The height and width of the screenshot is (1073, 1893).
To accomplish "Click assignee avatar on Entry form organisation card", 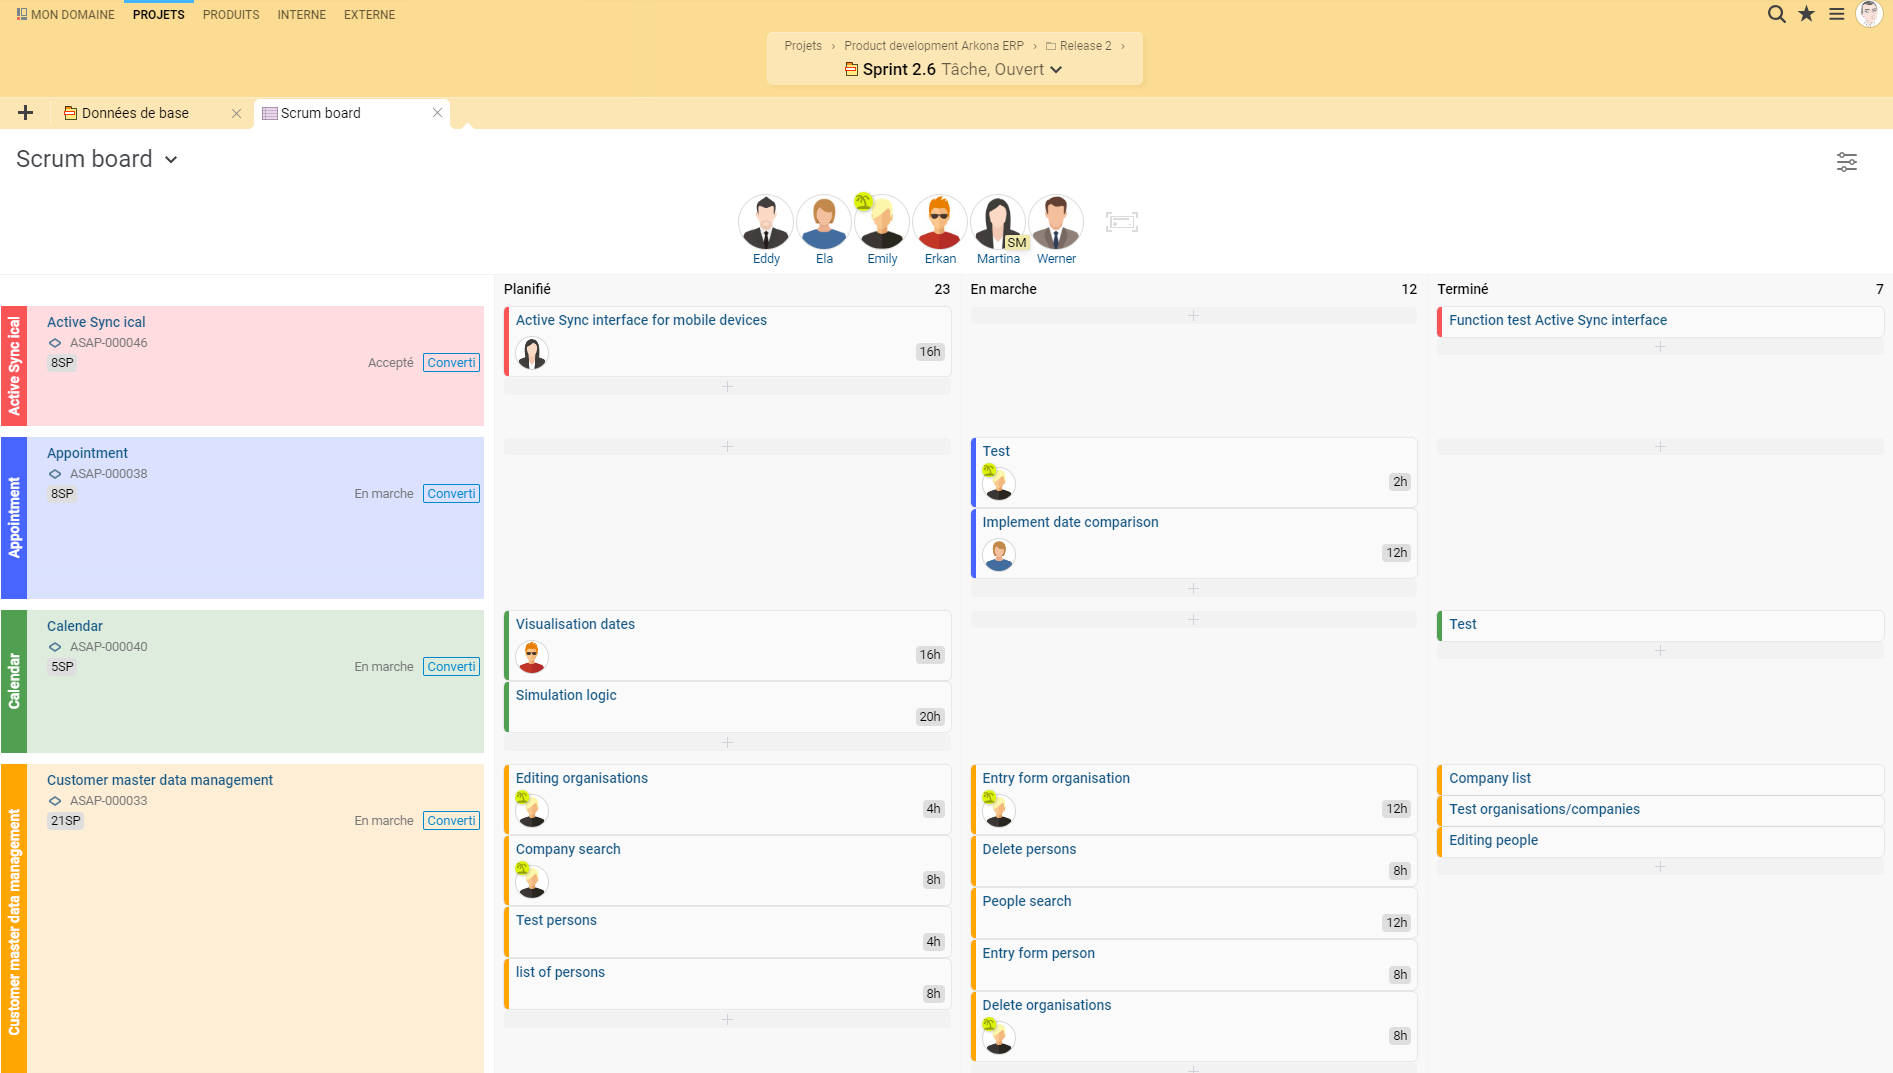I will [999, 810].
